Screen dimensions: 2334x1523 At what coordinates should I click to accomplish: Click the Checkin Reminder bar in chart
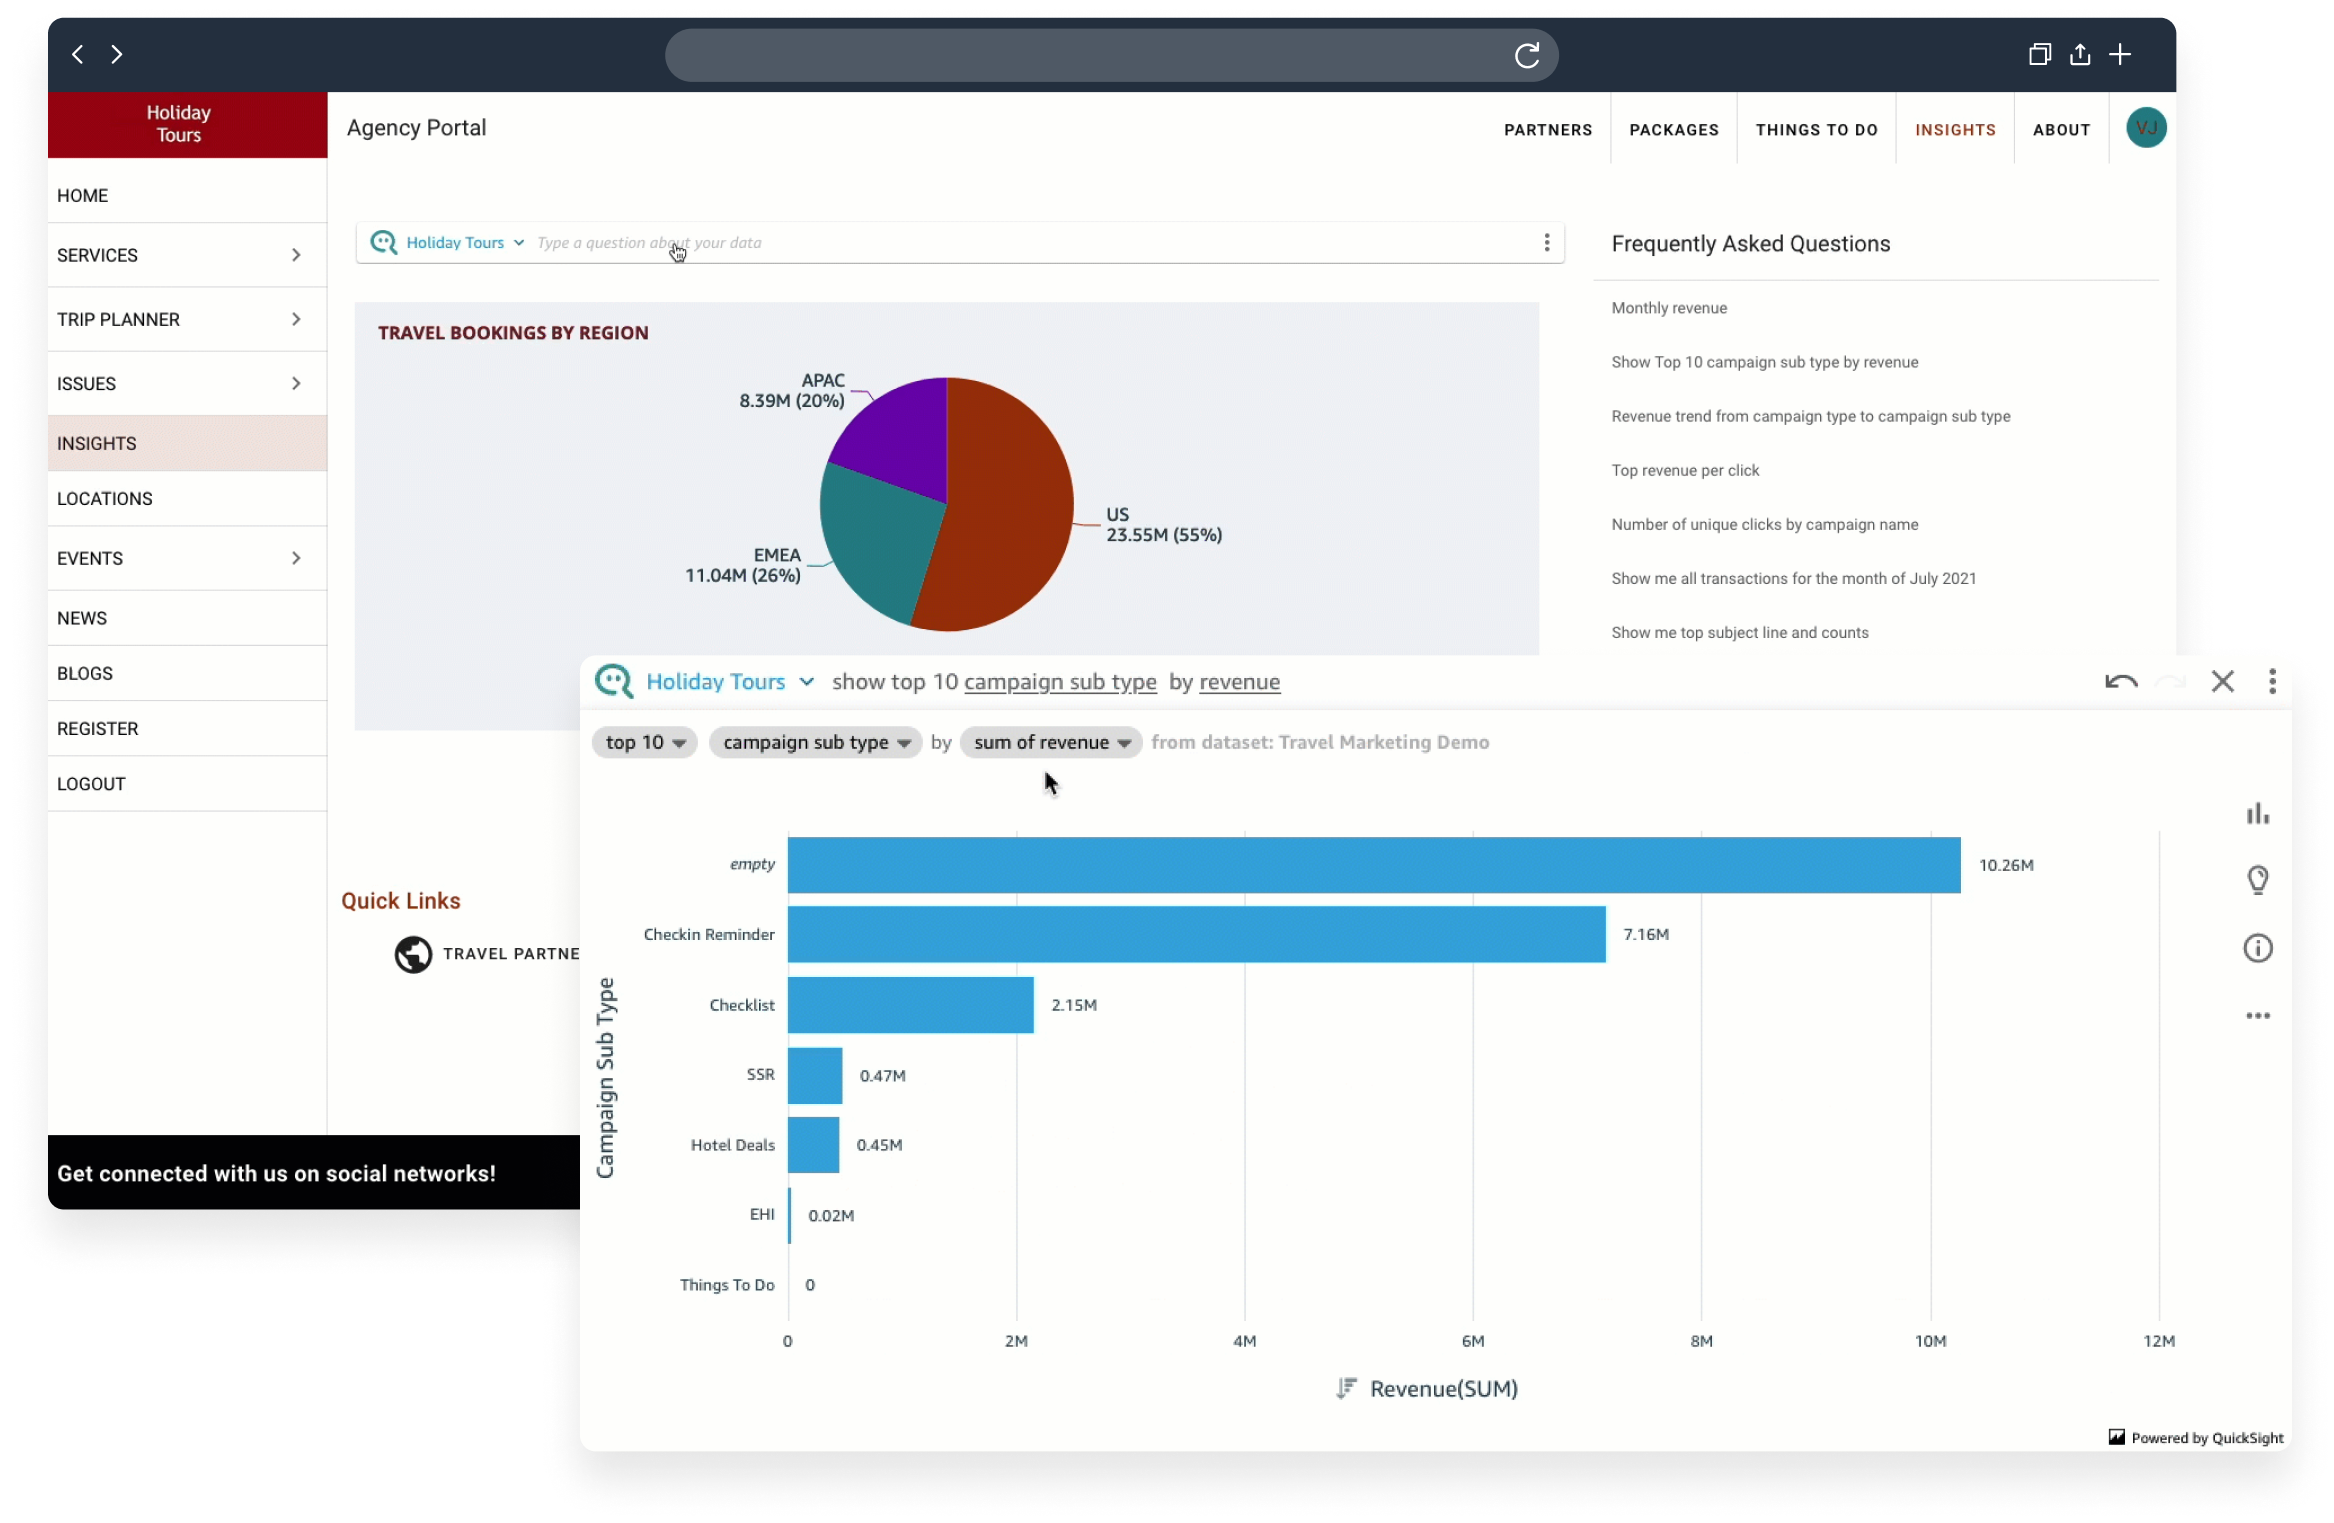(1196, 934)
